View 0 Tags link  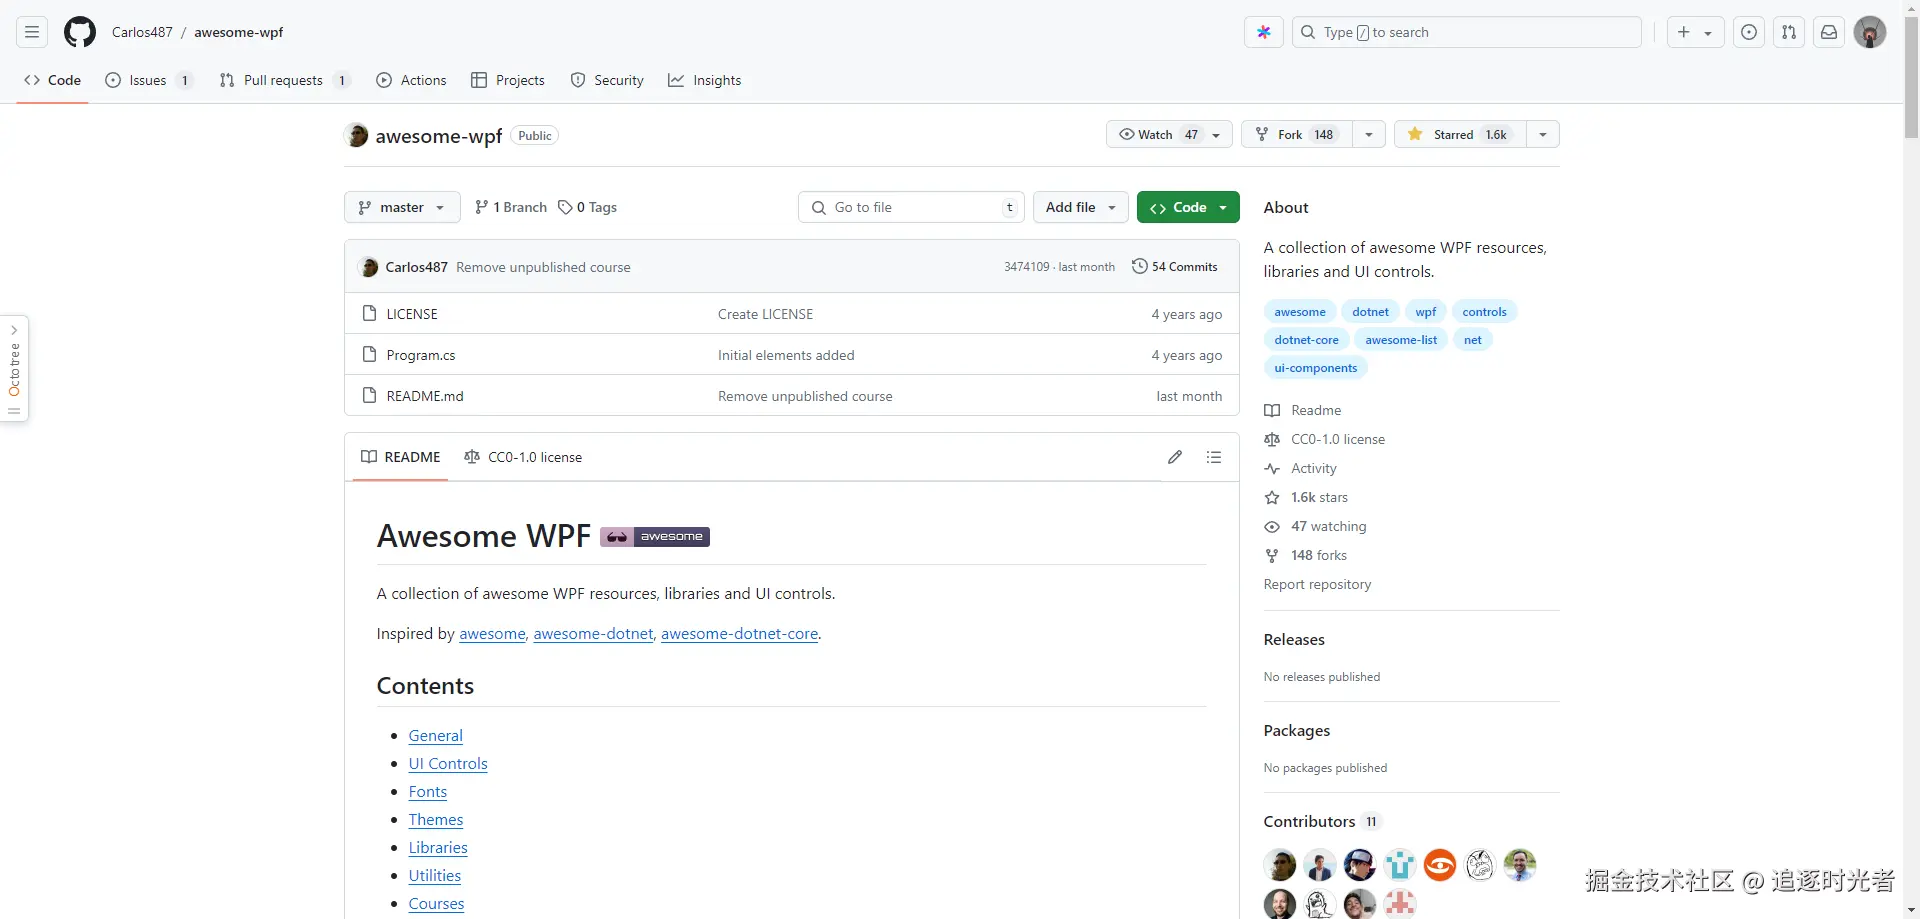tap(587, 207)
